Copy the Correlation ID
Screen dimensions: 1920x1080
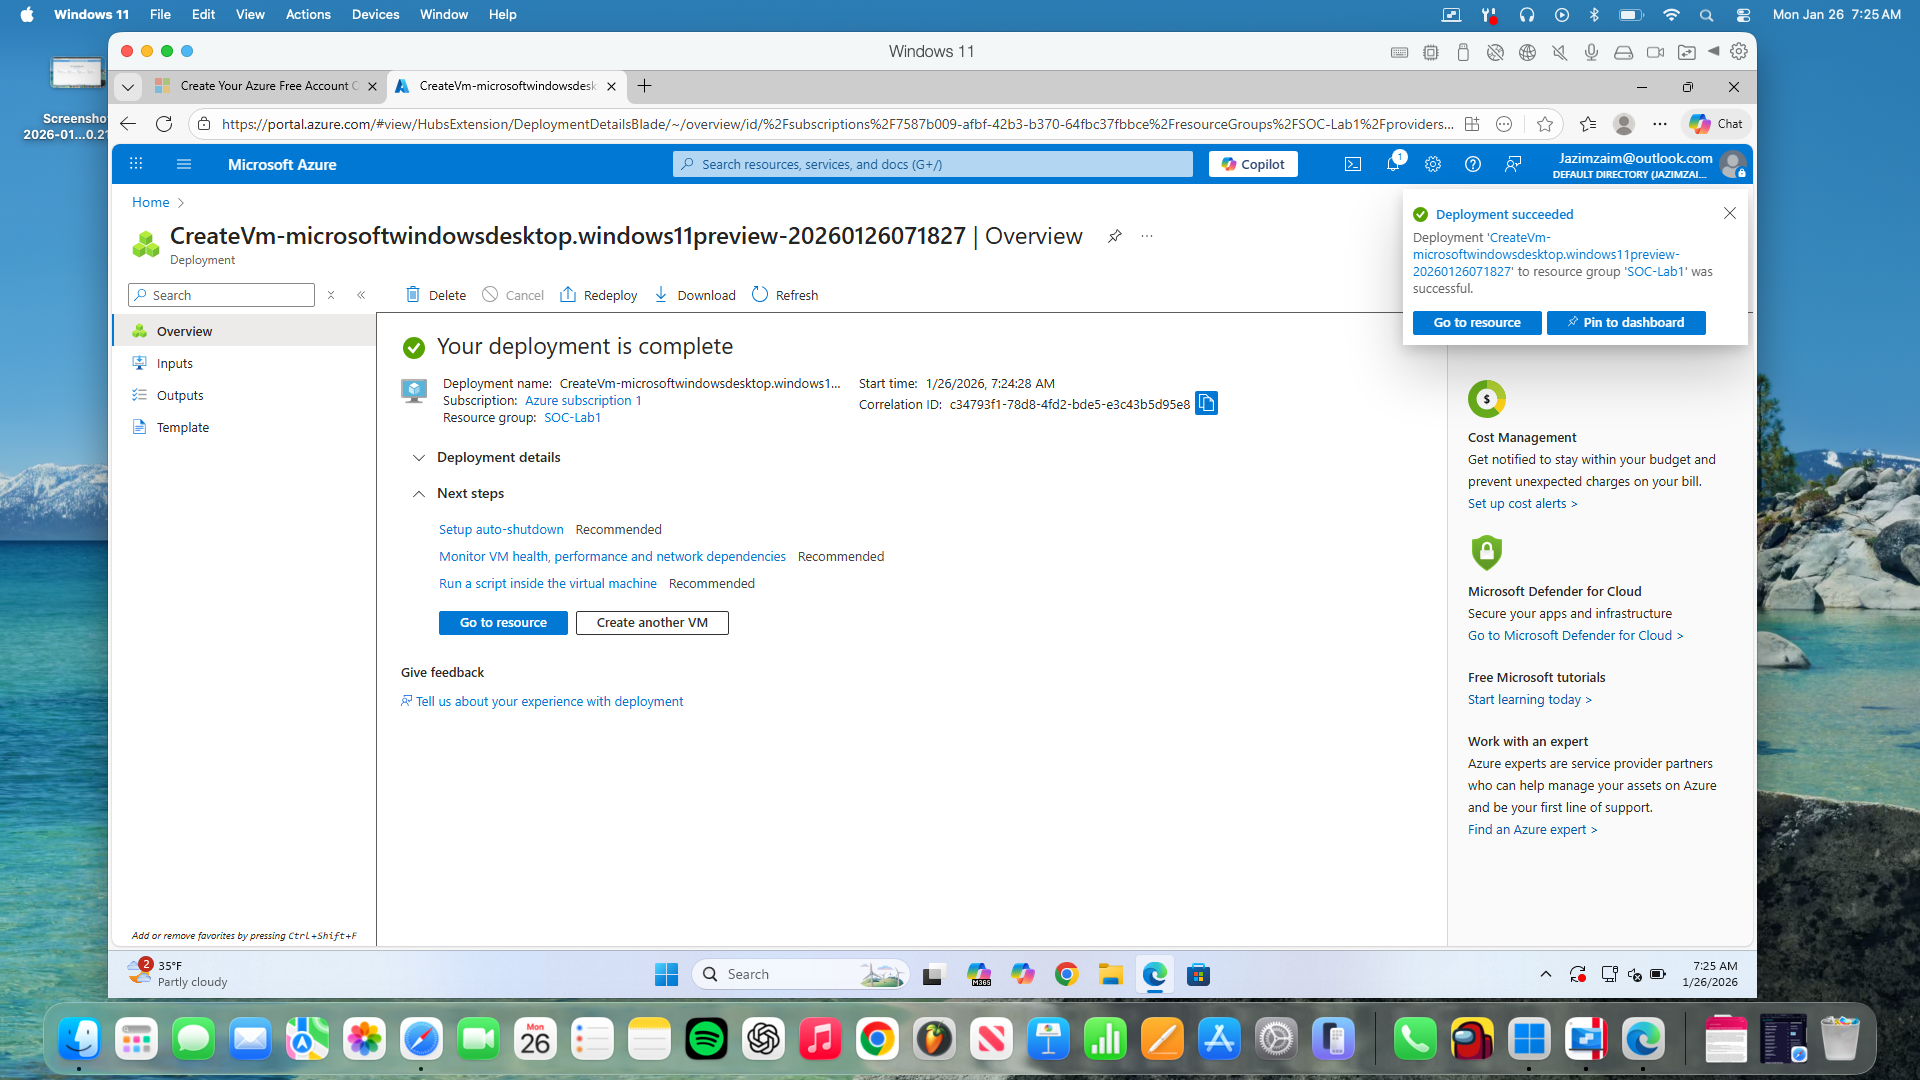tap(1206, 404)
